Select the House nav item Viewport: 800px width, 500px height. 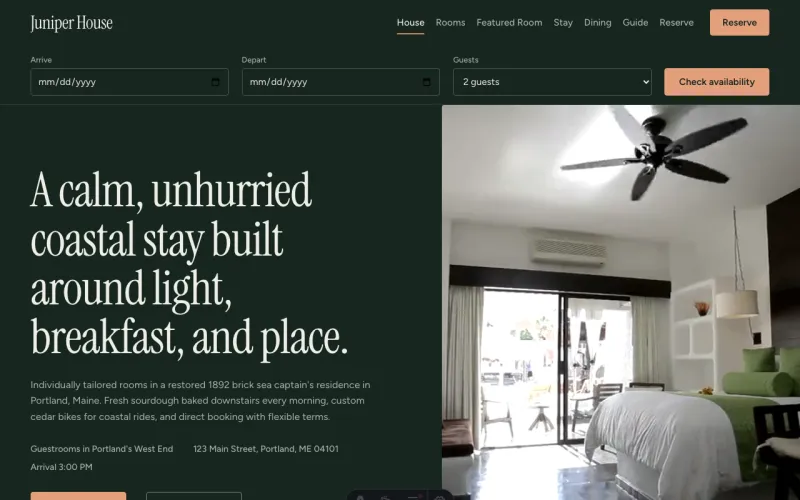point(411,22)
